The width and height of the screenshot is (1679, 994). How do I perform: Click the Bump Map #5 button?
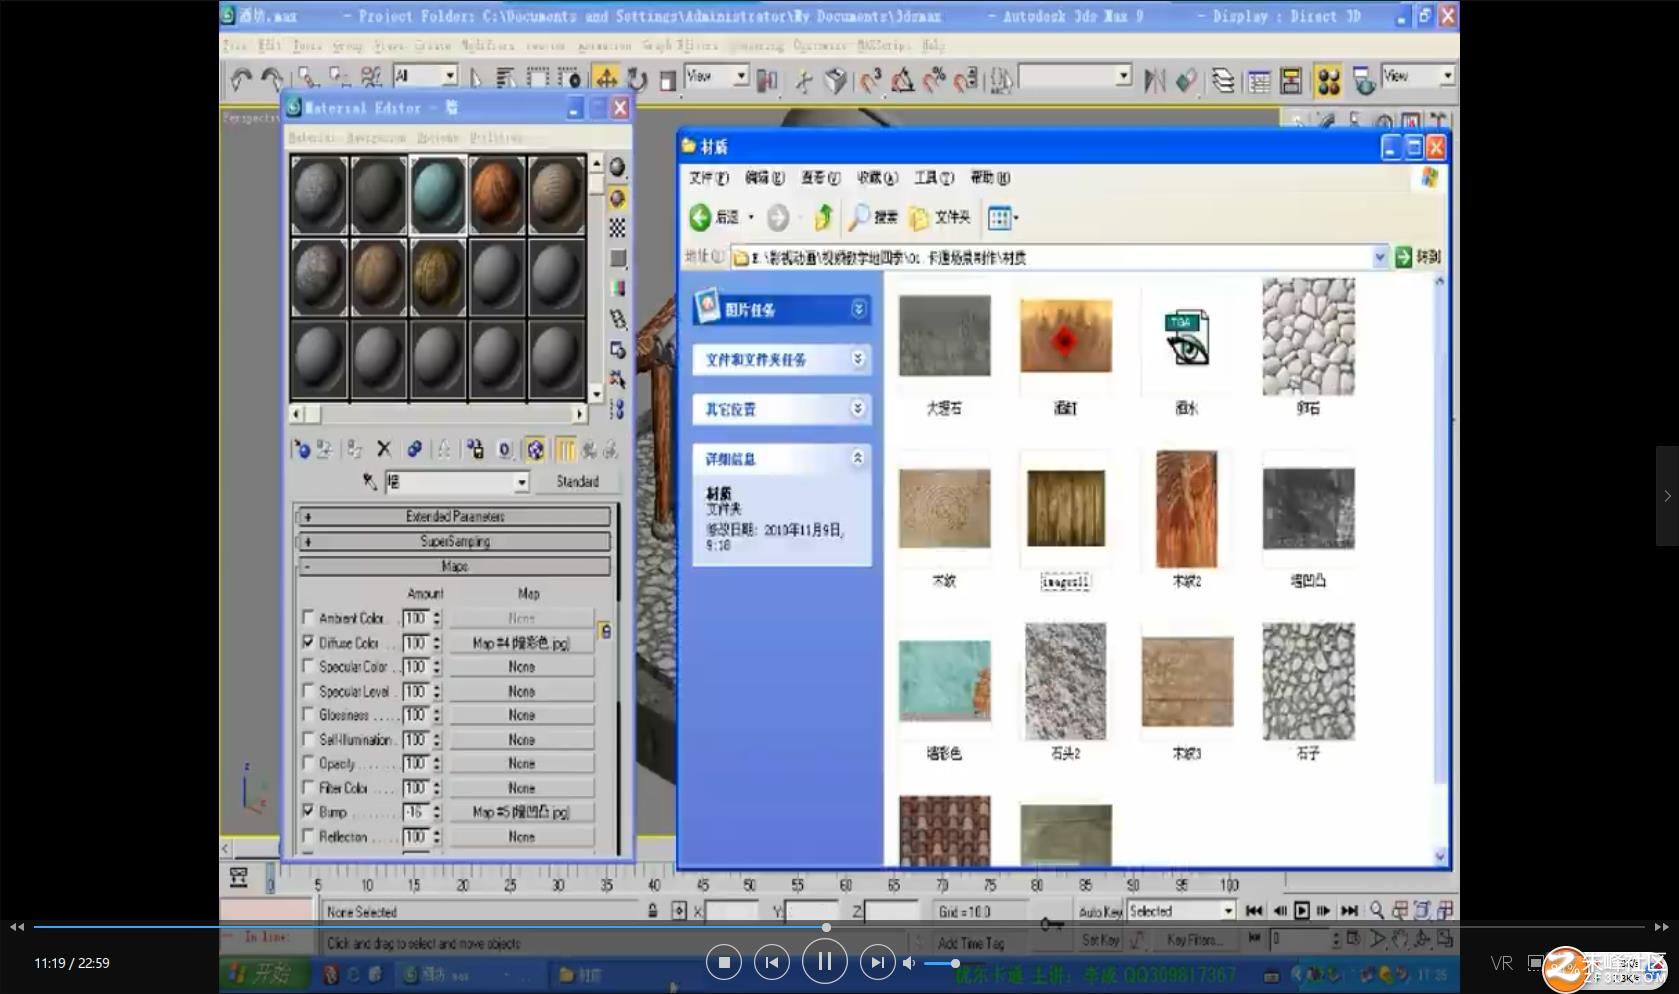521,812
